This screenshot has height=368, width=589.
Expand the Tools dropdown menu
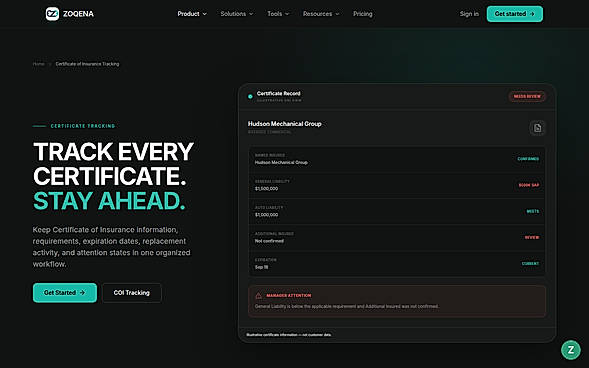tap(278, 14)
